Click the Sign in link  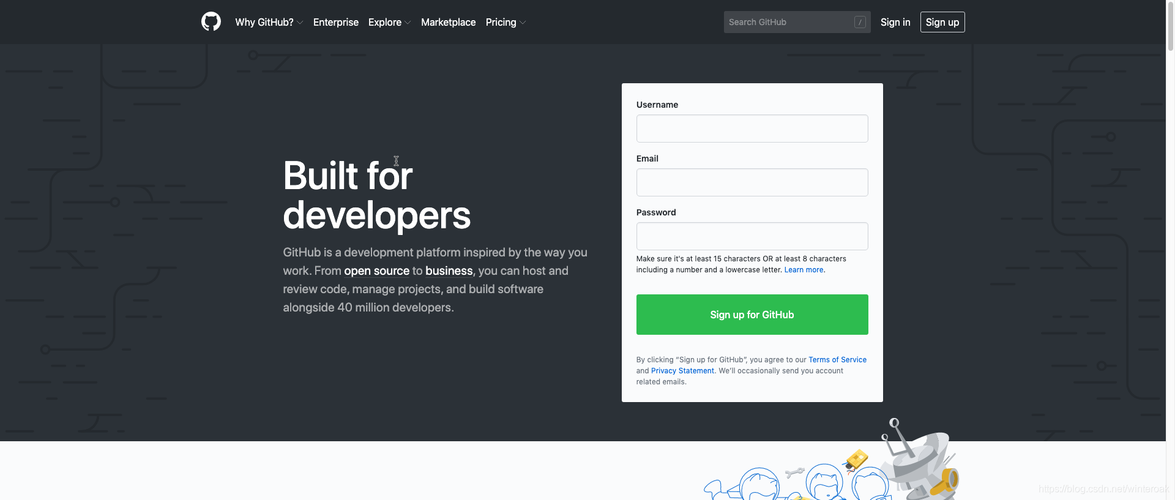pos(895,22)
